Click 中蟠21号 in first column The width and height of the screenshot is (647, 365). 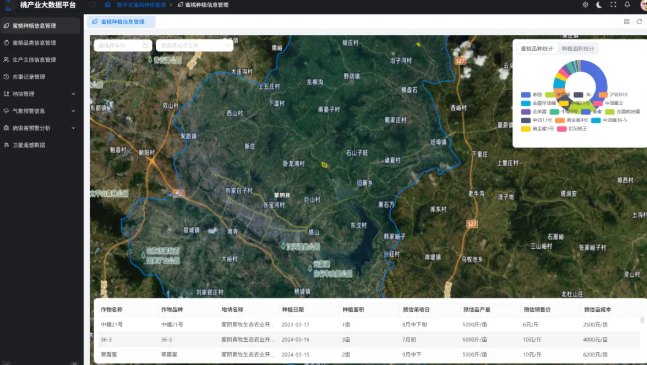tap(112, 325)
